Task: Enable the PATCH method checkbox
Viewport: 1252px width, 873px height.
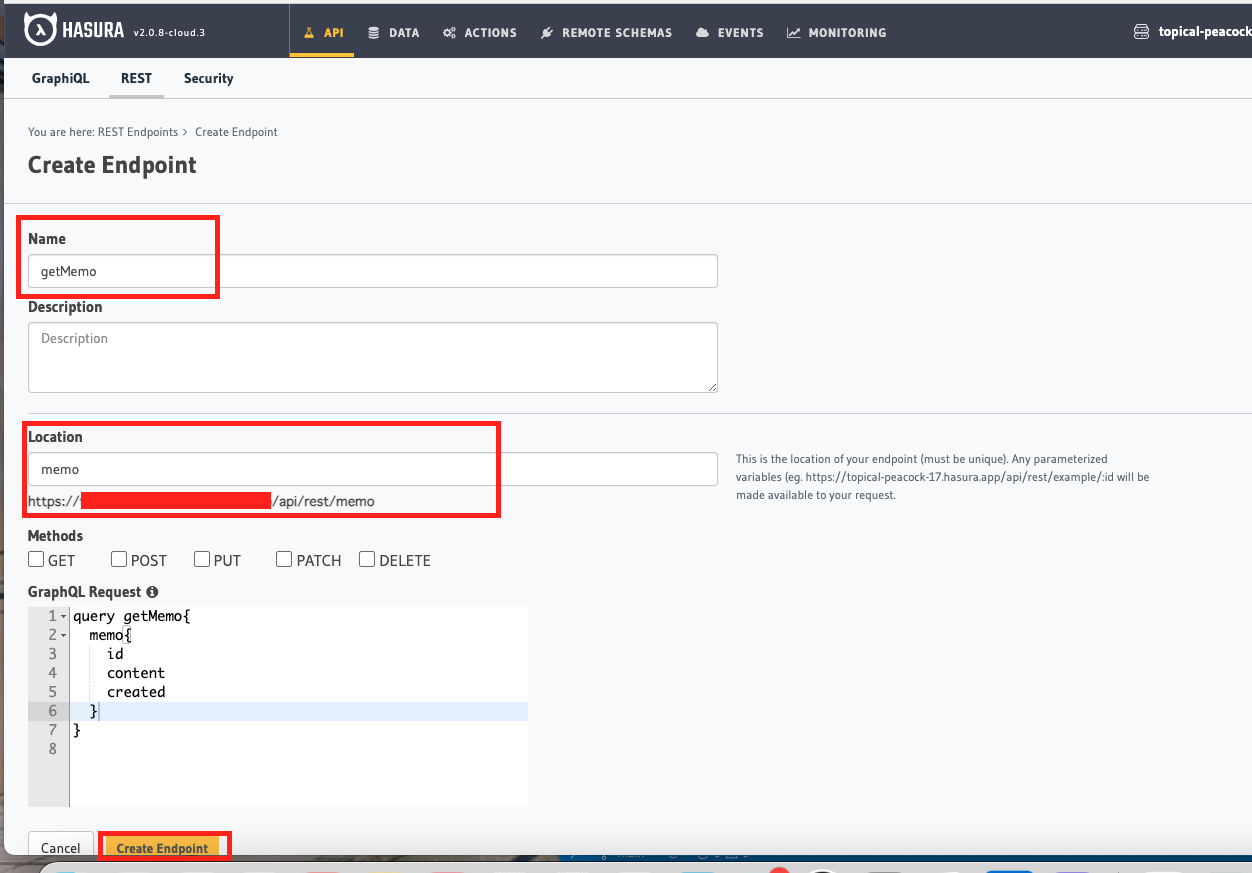Action: click(x=284, y=559)
